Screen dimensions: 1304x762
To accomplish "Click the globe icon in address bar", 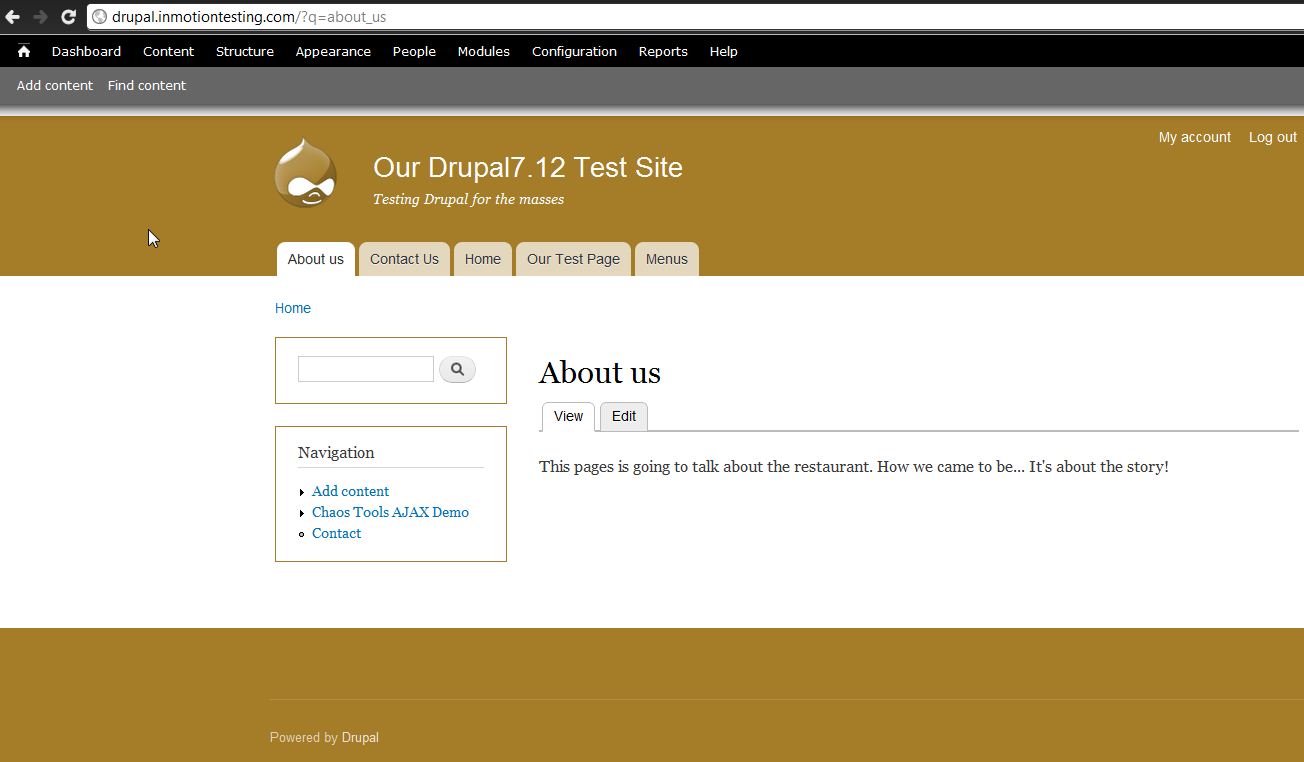I will coord(99,17).
